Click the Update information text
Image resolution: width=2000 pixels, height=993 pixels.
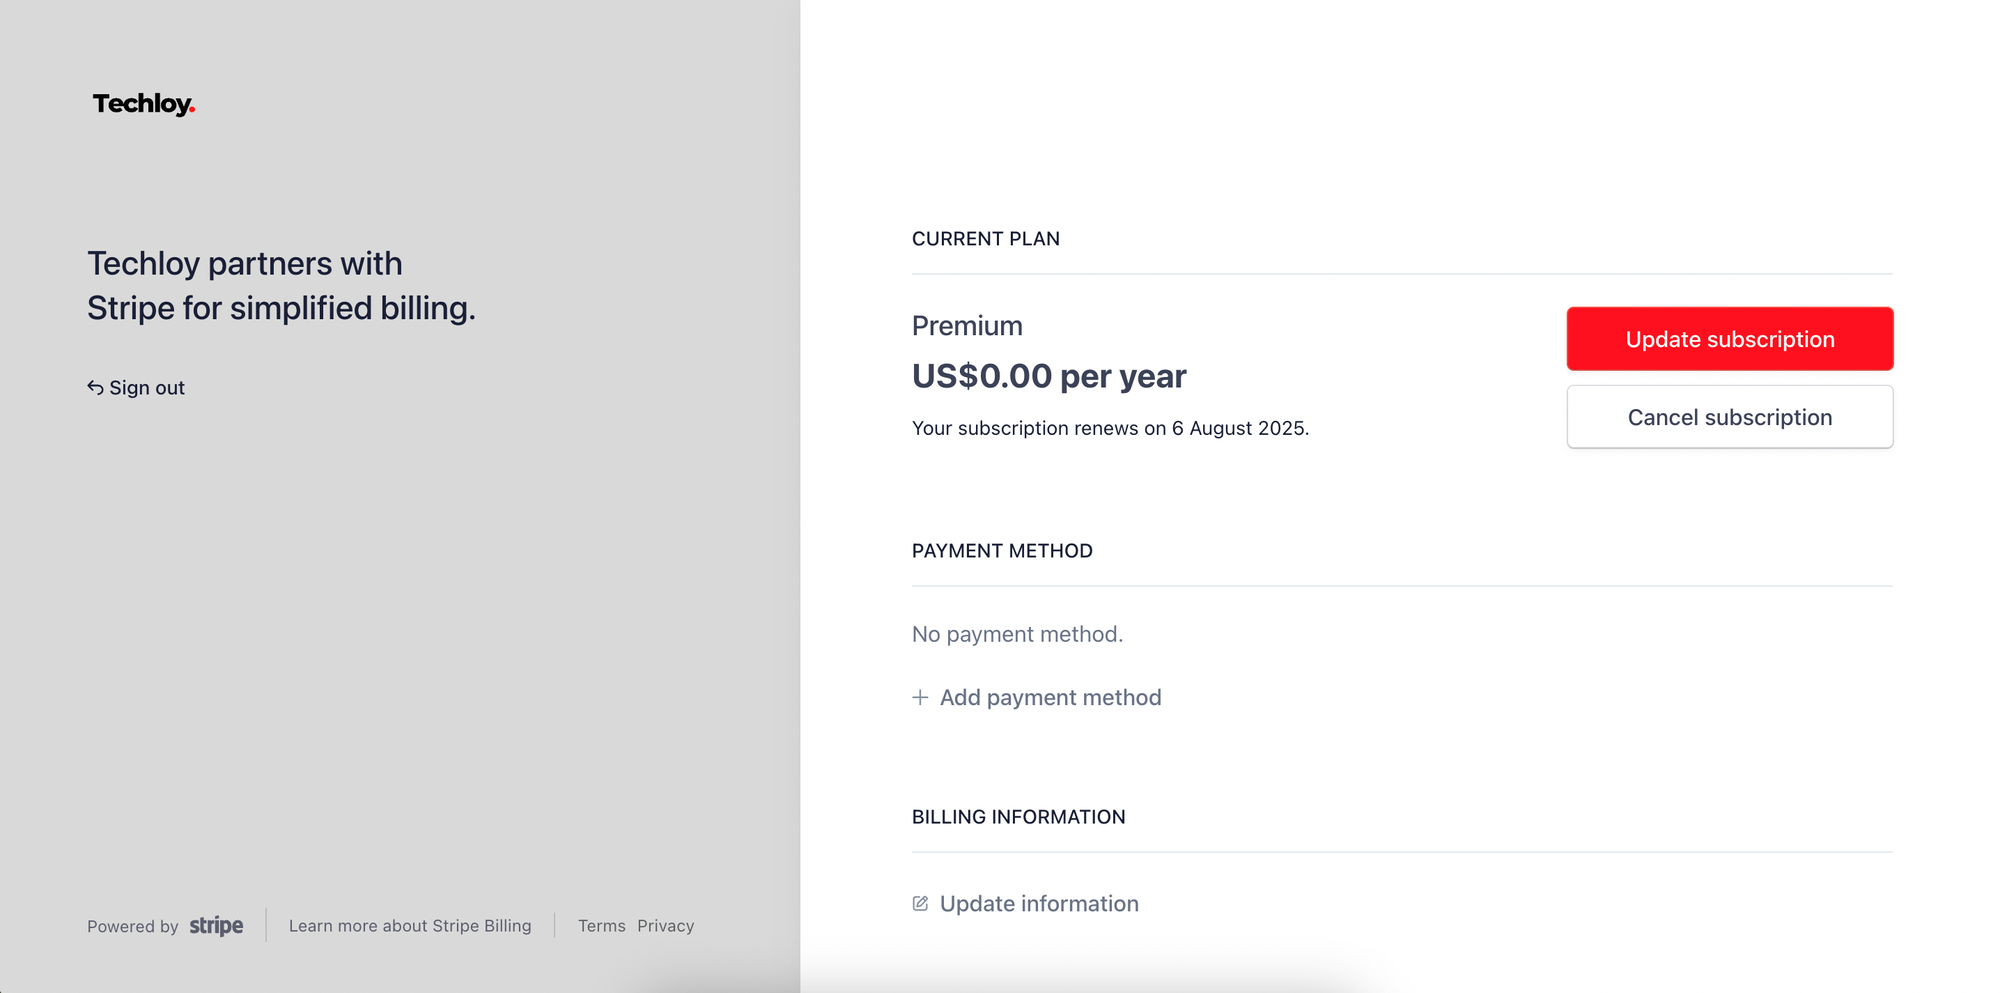1039,904
